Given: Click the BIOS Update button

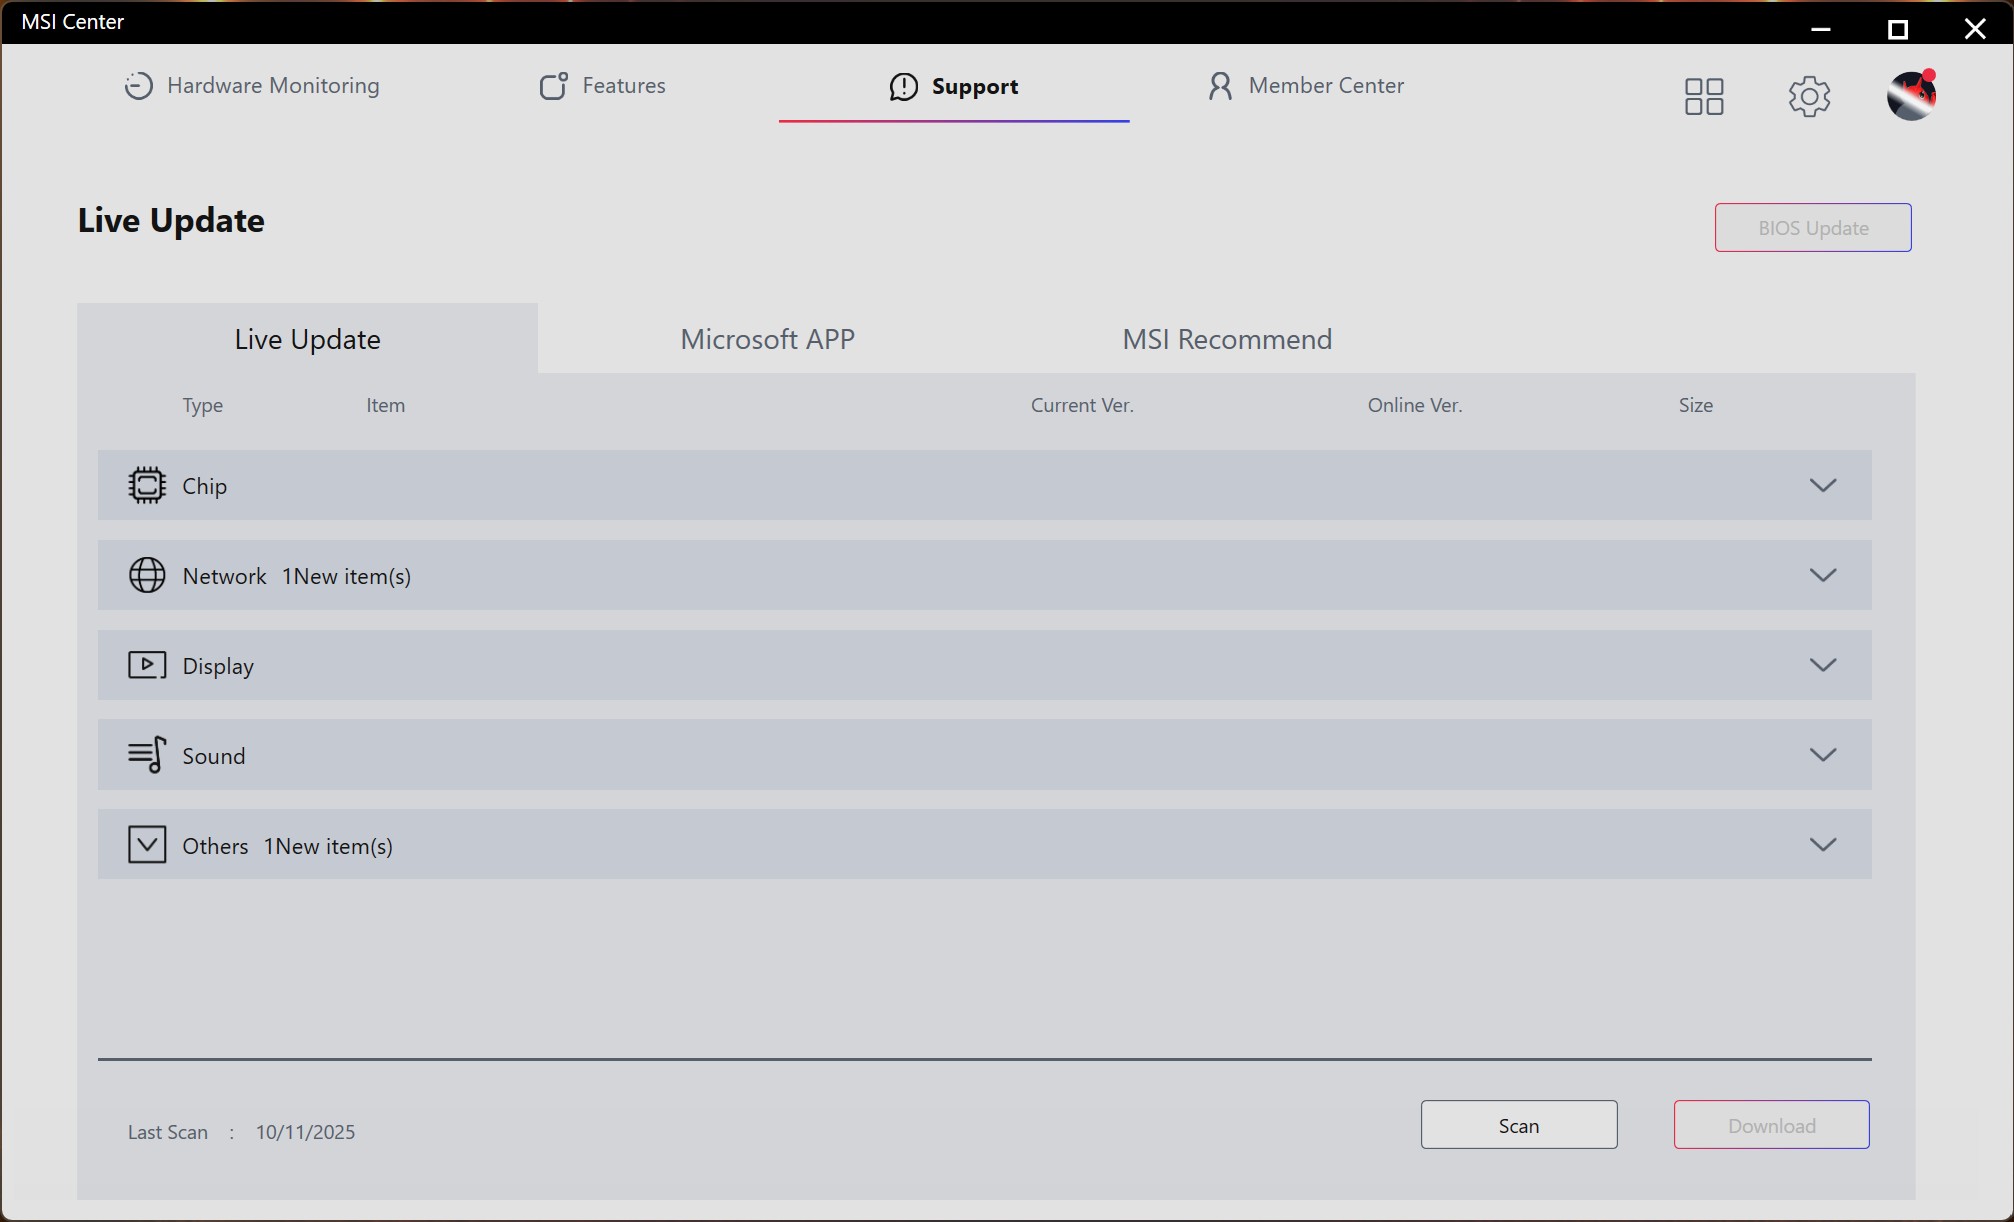Looking at the screenshot, I should tap(1812, 228).
